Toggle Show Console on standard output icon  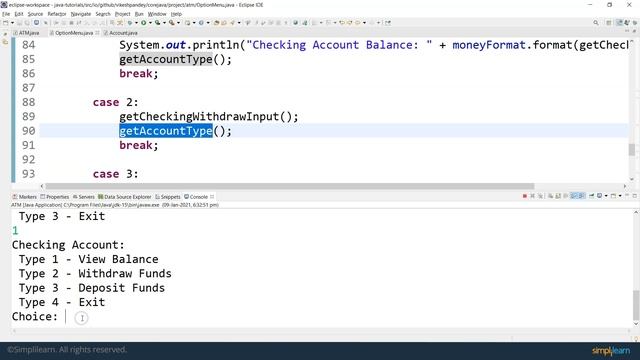(x=574, y=196)
